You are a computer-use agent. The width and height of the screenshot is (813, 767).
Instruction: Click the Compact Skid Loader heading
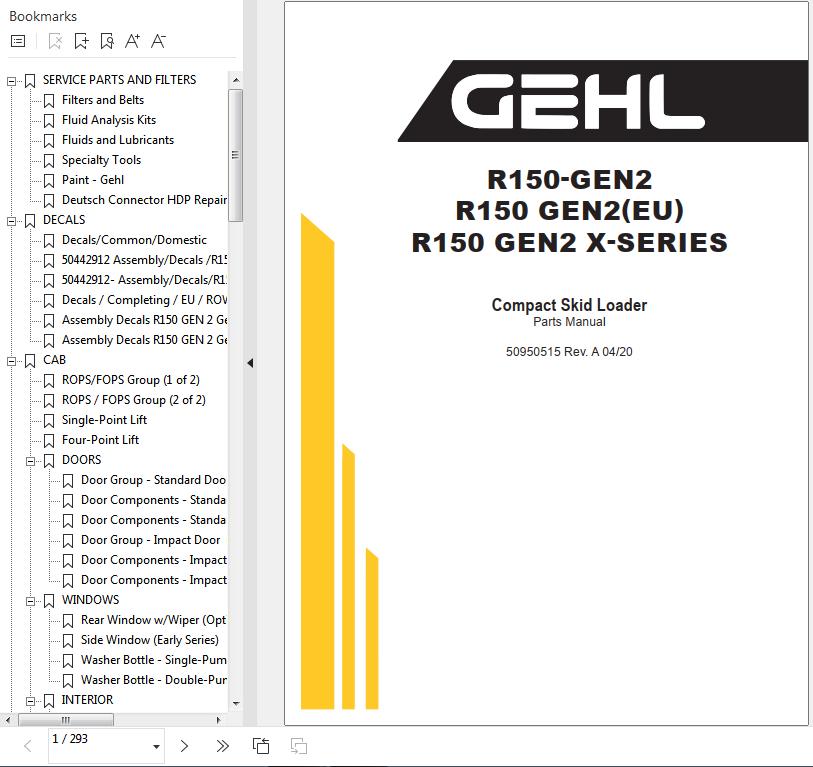coord(569,305)
